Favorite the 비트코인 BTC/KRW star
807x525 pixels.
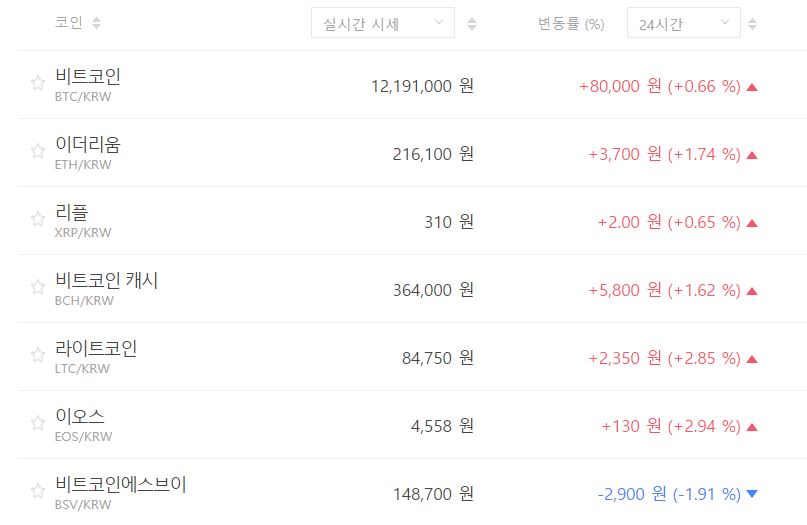point(38,83)
